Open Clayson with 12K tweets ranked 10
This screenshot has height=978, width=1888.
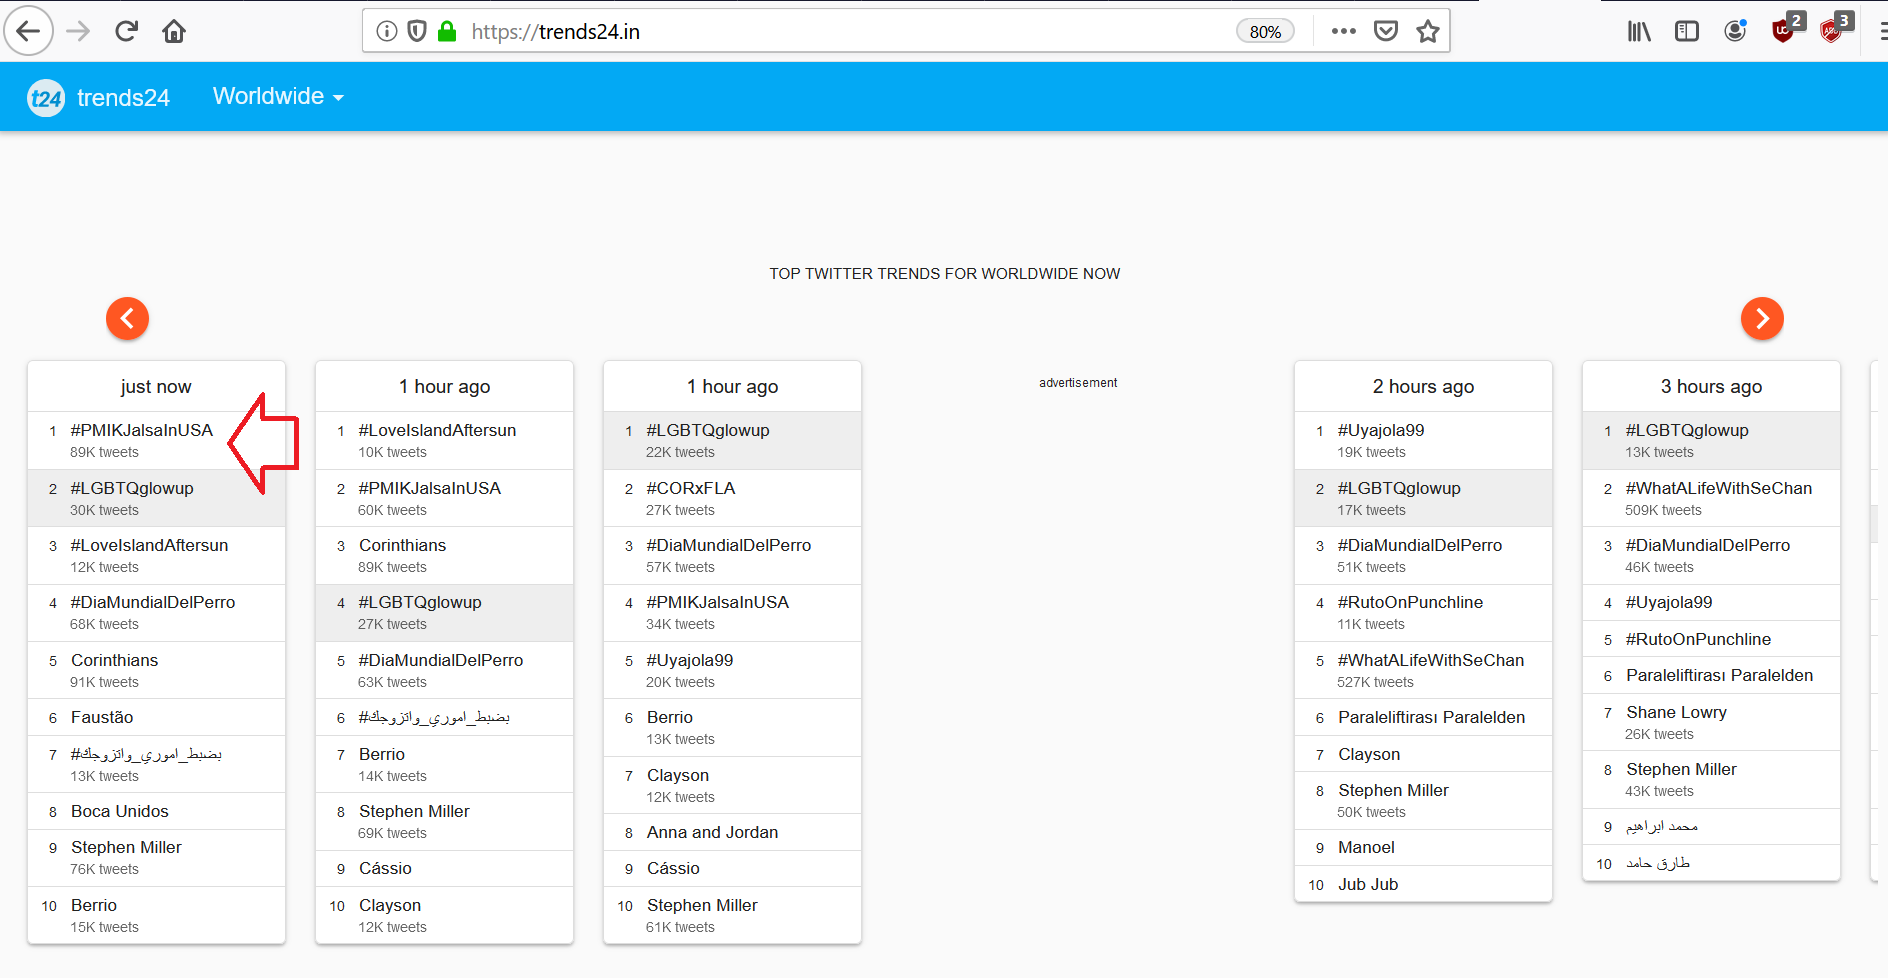(x=390, y=905)
